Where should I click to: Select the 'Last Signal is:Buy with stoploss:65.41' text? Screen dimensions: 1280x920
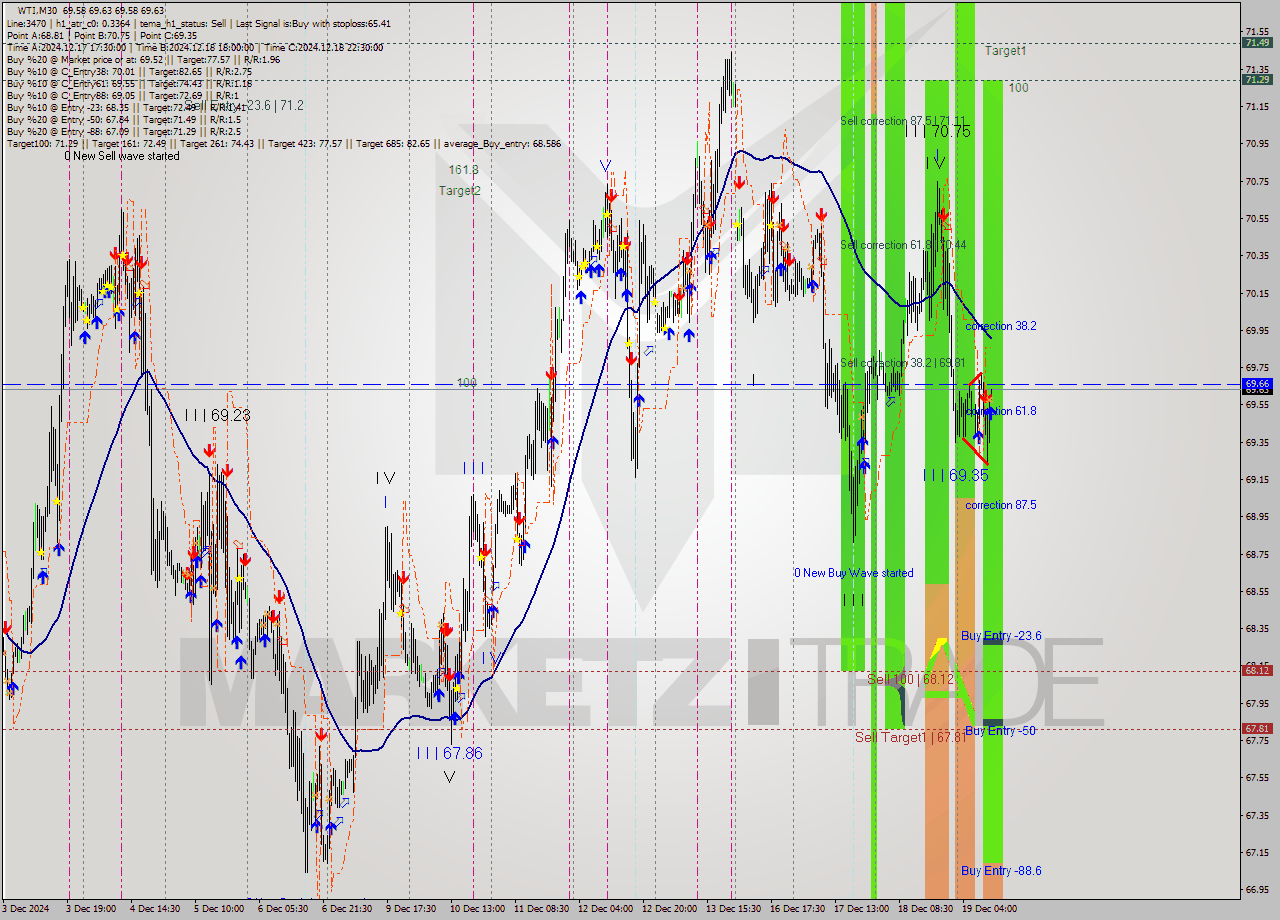point(315,23)
